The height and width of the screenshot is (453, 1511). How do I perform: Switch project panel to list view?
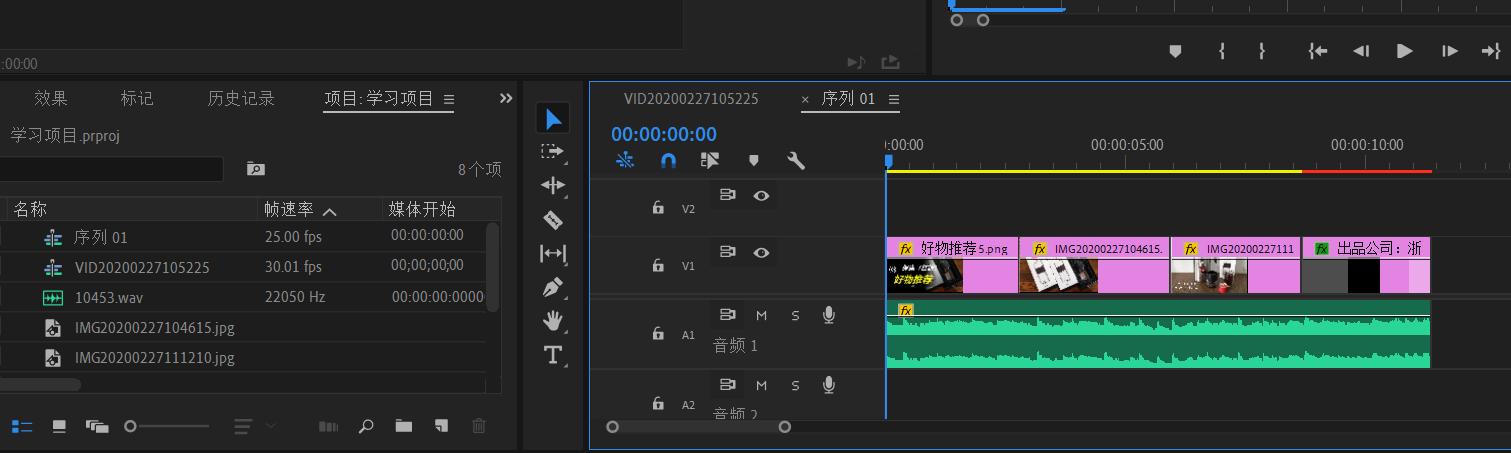(x=22, y=426)
